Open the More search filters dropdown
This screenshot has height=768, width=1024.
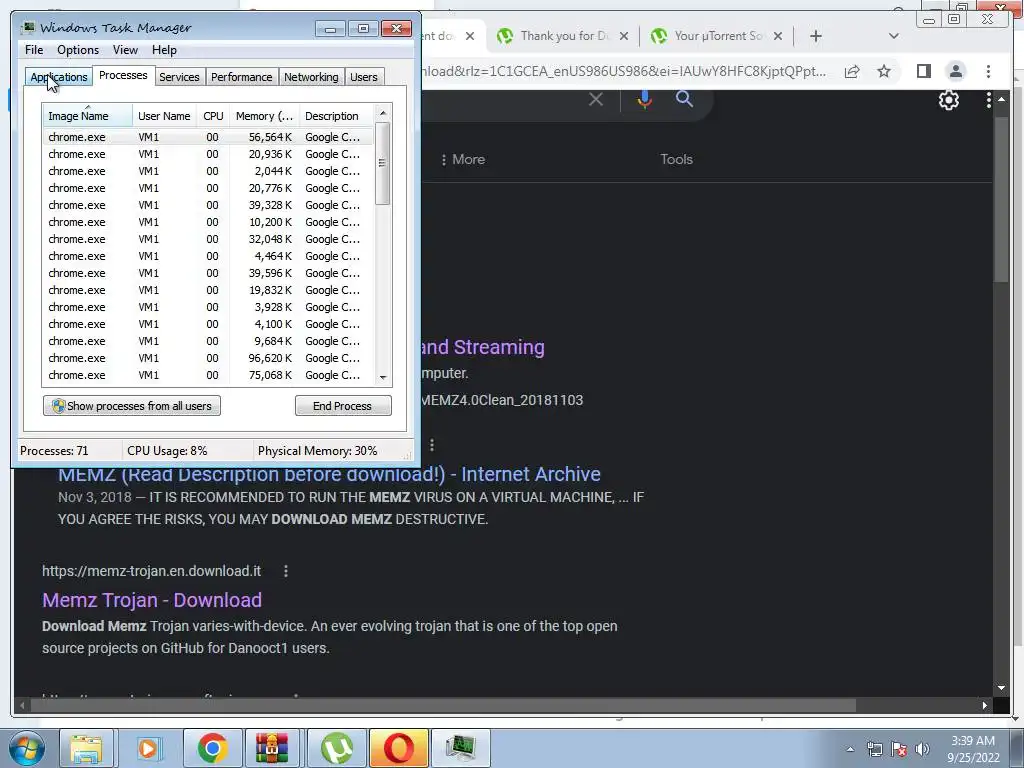click(x=463, y=159)
